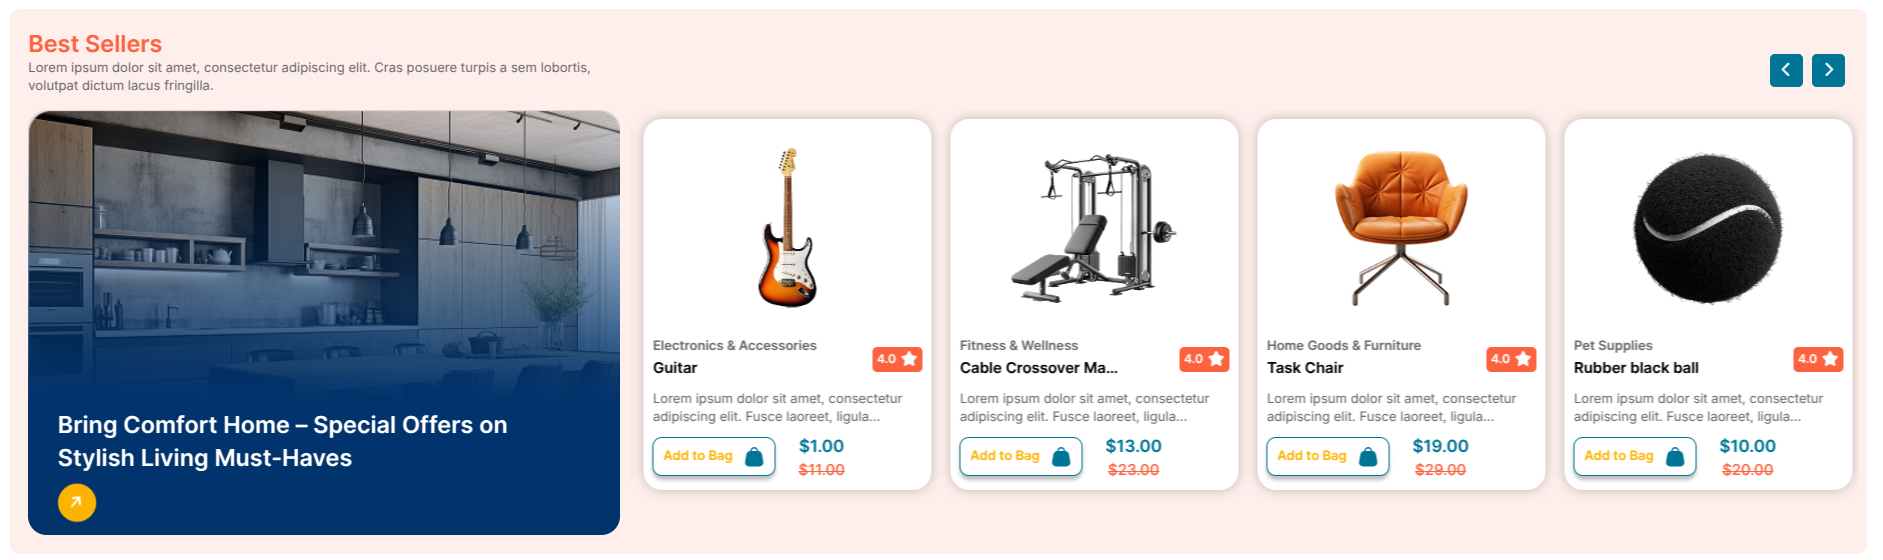The height and width of the screenshot is (560, 1883).
Task: Click the orange chair product image
Action: pos(1400,228)
